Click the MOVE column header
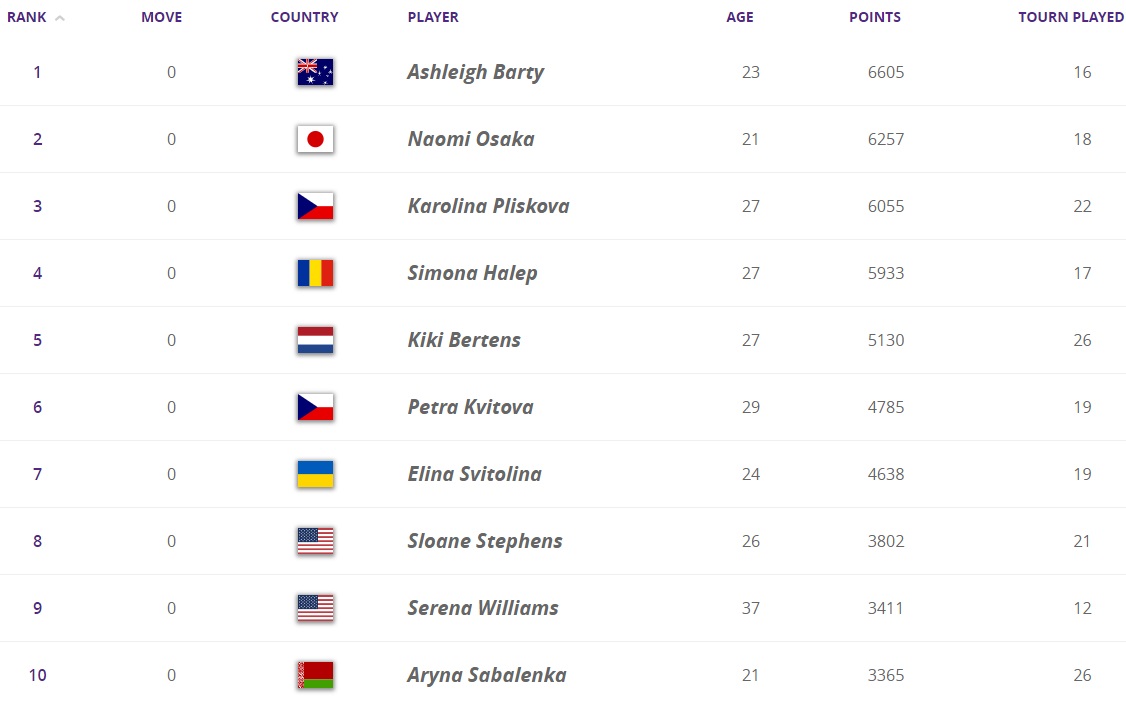Viewport: 1126px width, 705px height. 162,17
